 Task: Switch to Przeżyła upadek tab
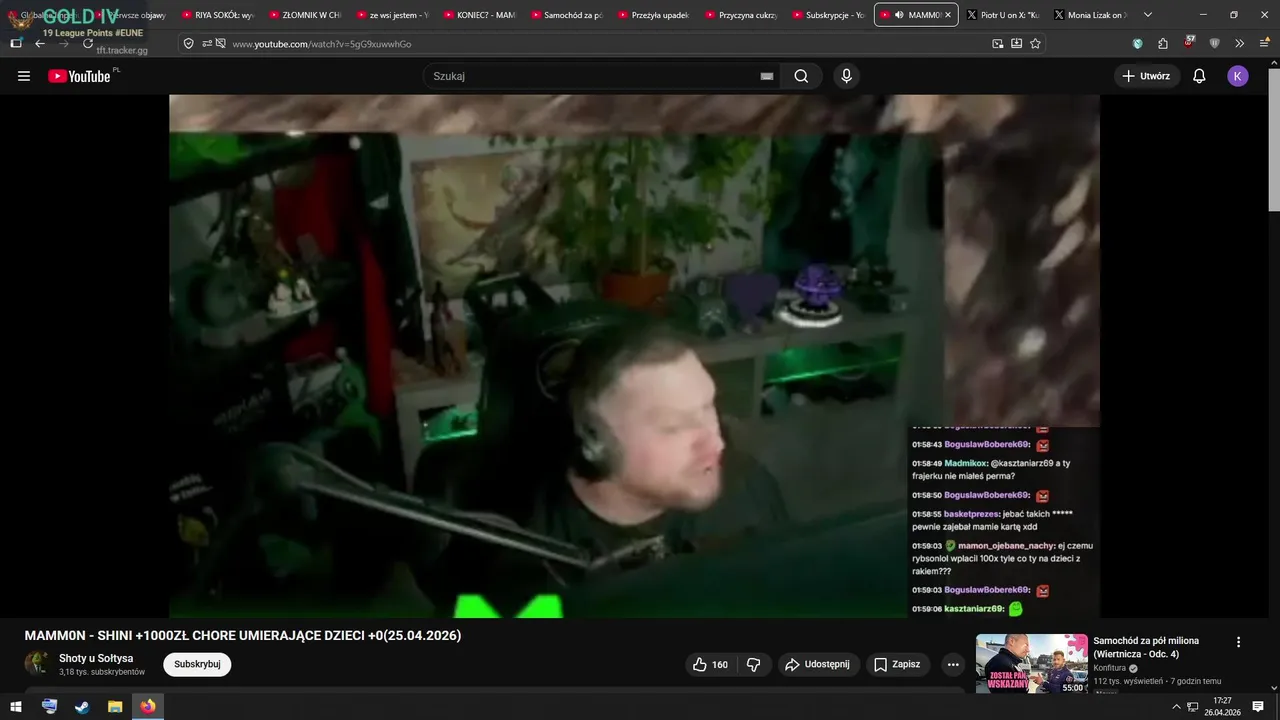click(x=652, y=15)
